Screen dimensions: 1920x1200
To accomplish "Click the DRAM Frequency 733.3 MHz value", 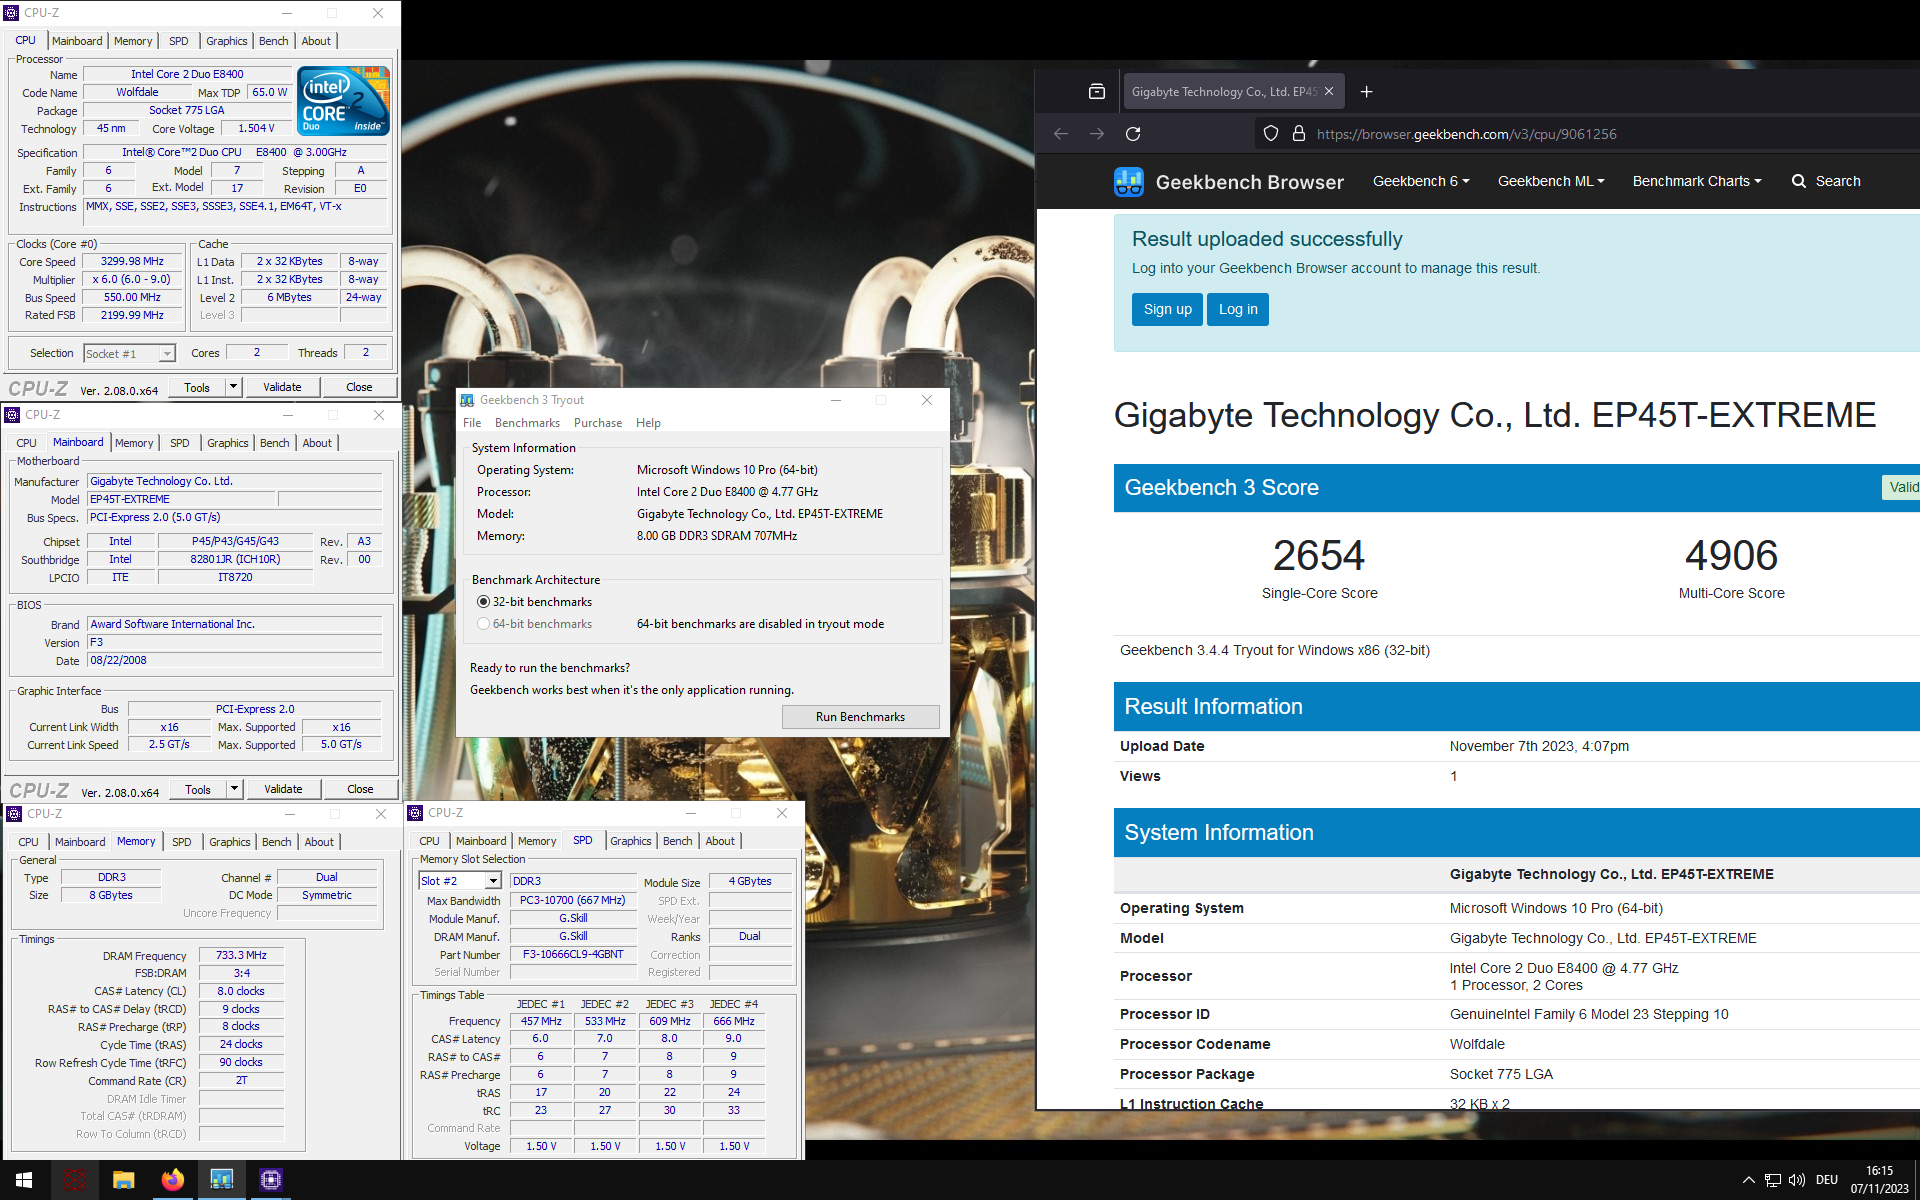I will click(241, 955).
